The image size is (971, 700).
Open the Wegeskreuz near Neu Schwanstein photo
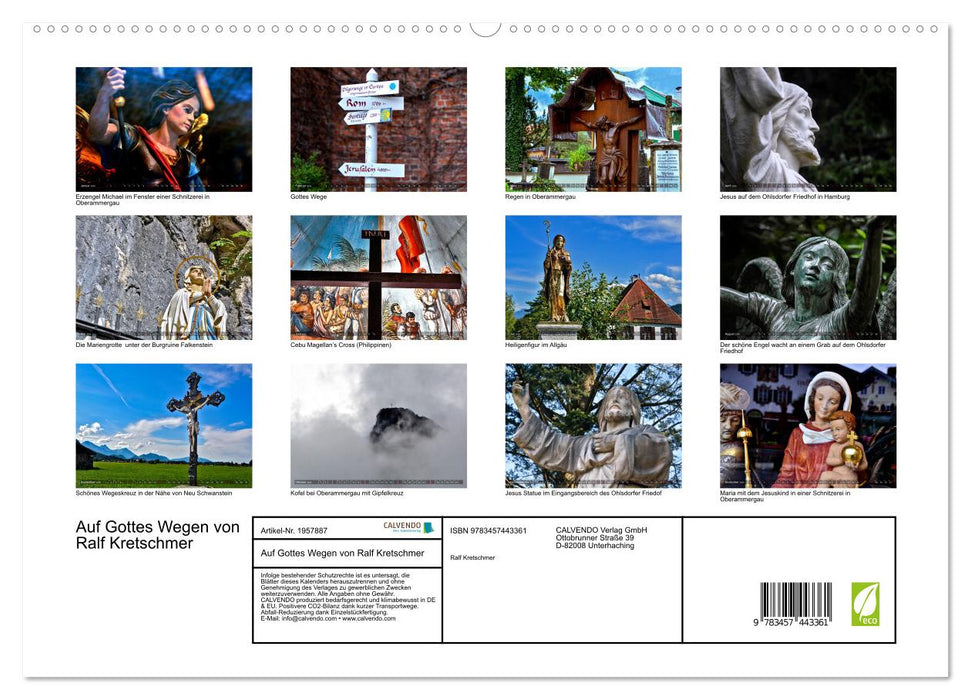click(164, 425)
